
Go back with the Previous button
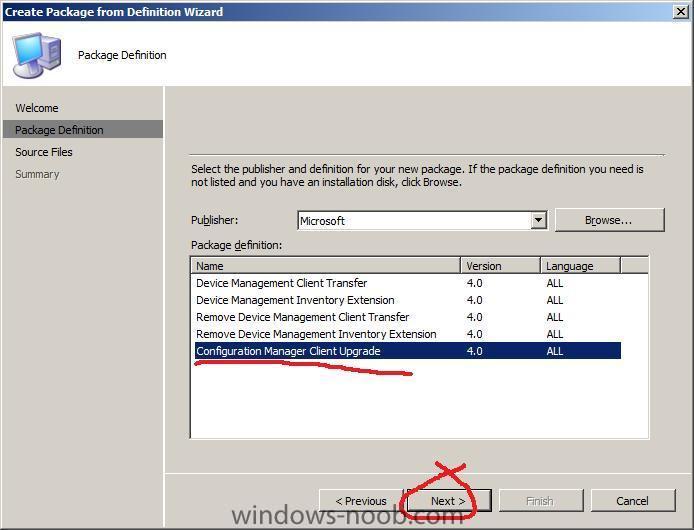(361, 501)
